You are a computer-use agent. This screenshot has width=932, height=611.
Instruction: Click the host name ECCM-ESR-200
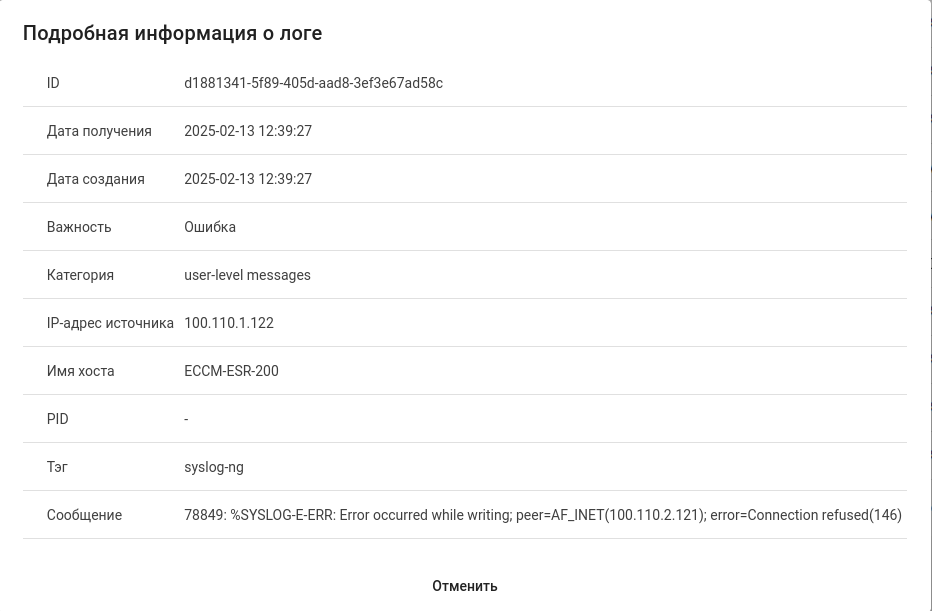231,371
